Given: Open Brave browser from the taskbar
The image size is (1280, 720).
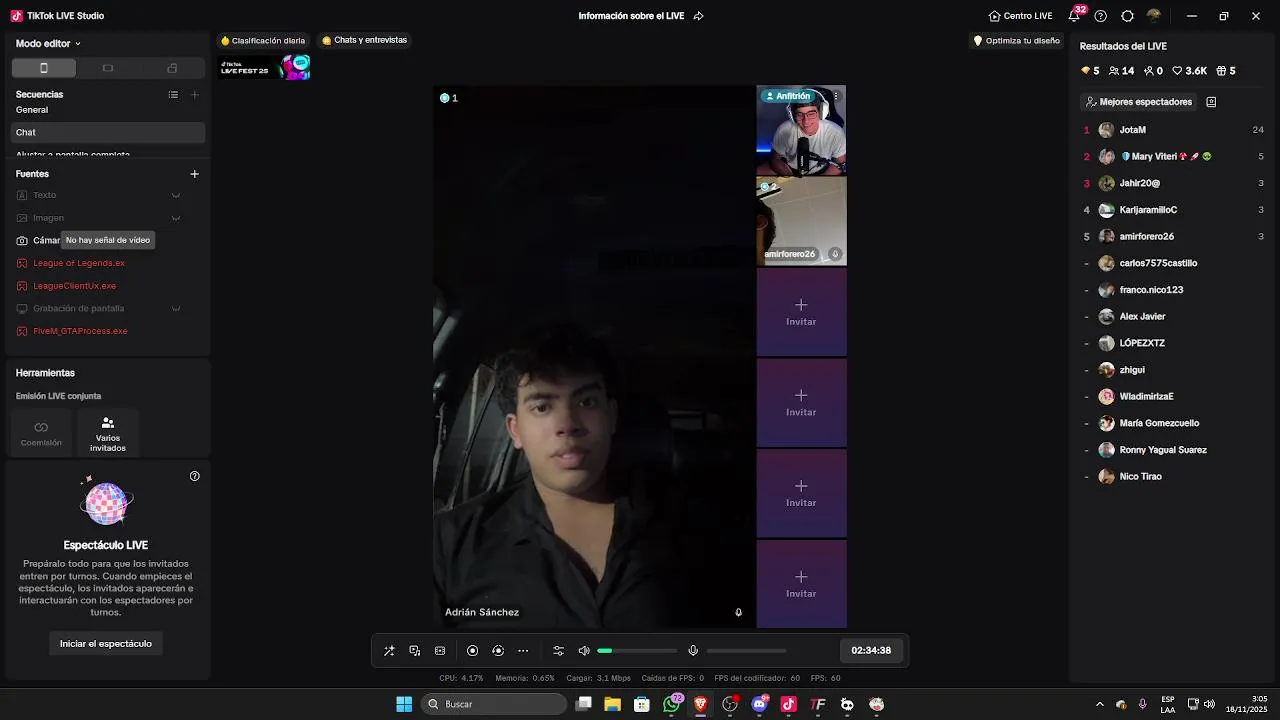Looking at the screenshot, I should tap(701, 704).
